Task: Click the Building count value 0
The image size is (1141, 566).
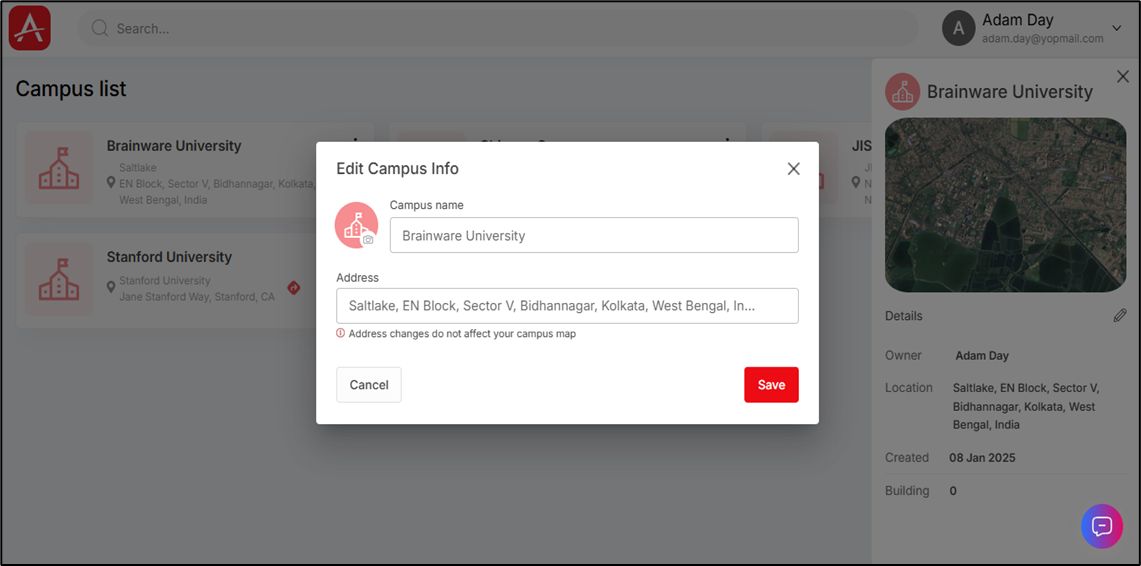Action: pyautogui.click(x=953, y=491)
